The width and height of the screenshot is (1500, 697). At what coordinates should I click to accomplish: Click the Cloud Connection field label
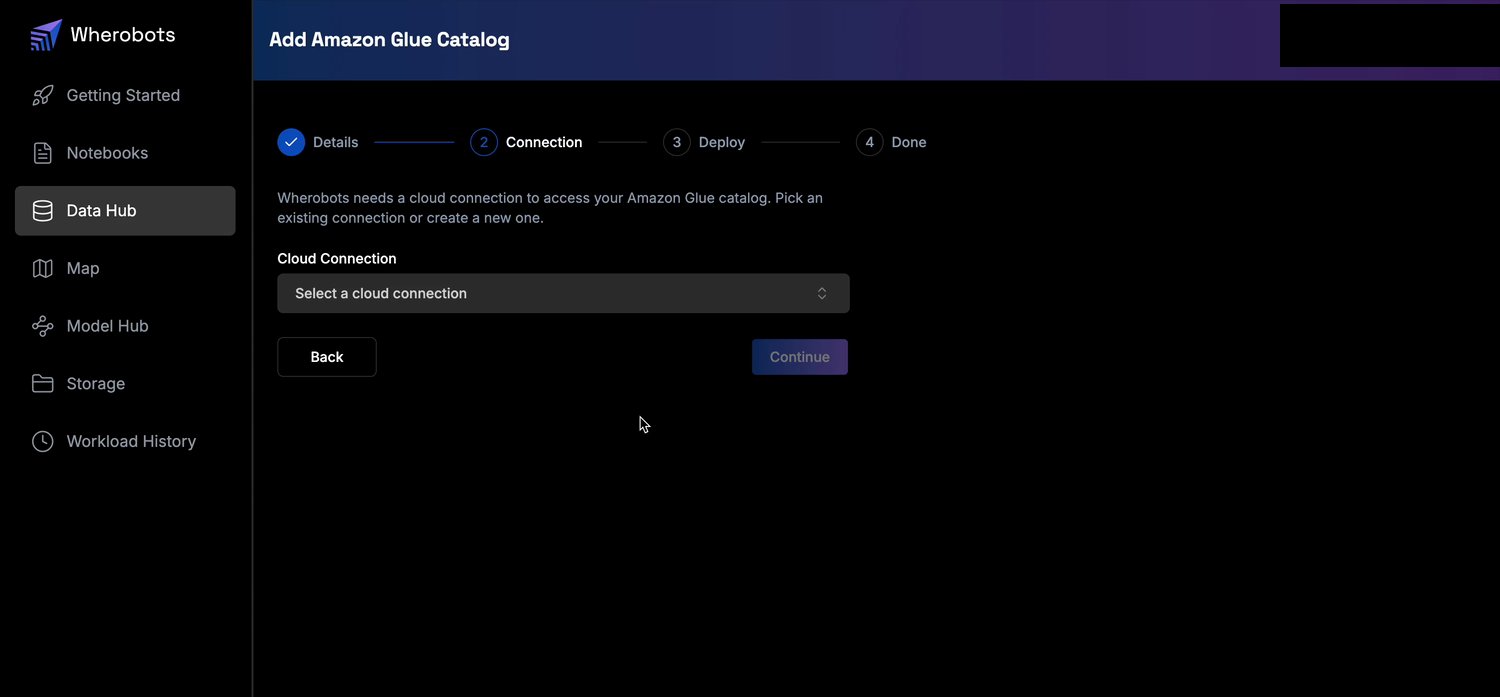(337, 258)
